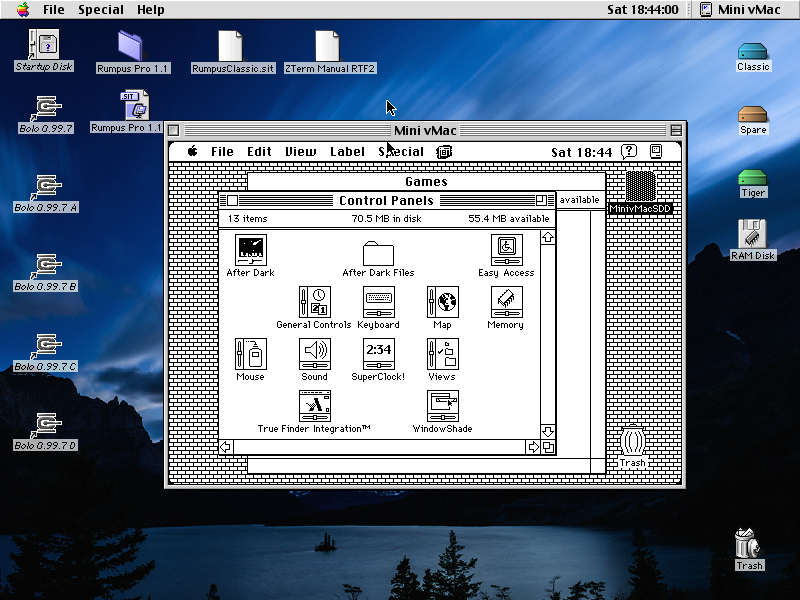Open the View menu in Mini vMac
The height and width of the screenshot is (600, 800).
click(x=301, y=152)
